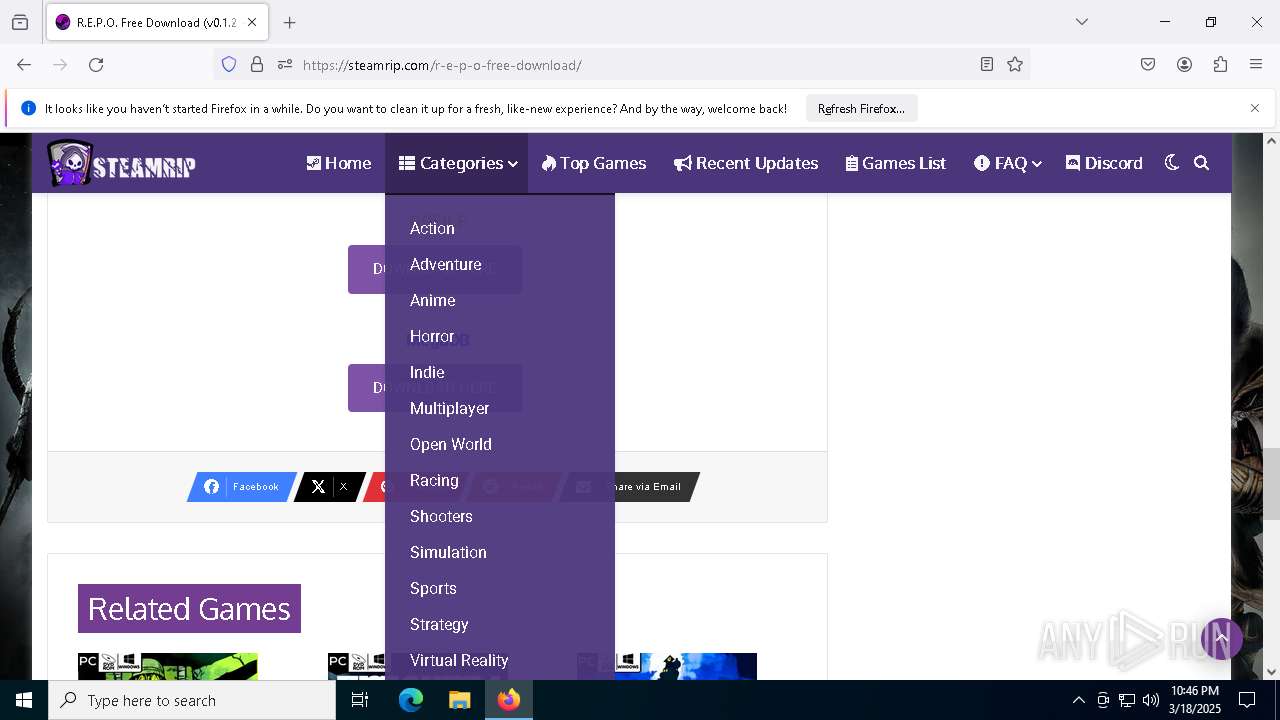1280x720 pixels.
Task: Open the Top Games page
Action: click(x=594, y=163)
